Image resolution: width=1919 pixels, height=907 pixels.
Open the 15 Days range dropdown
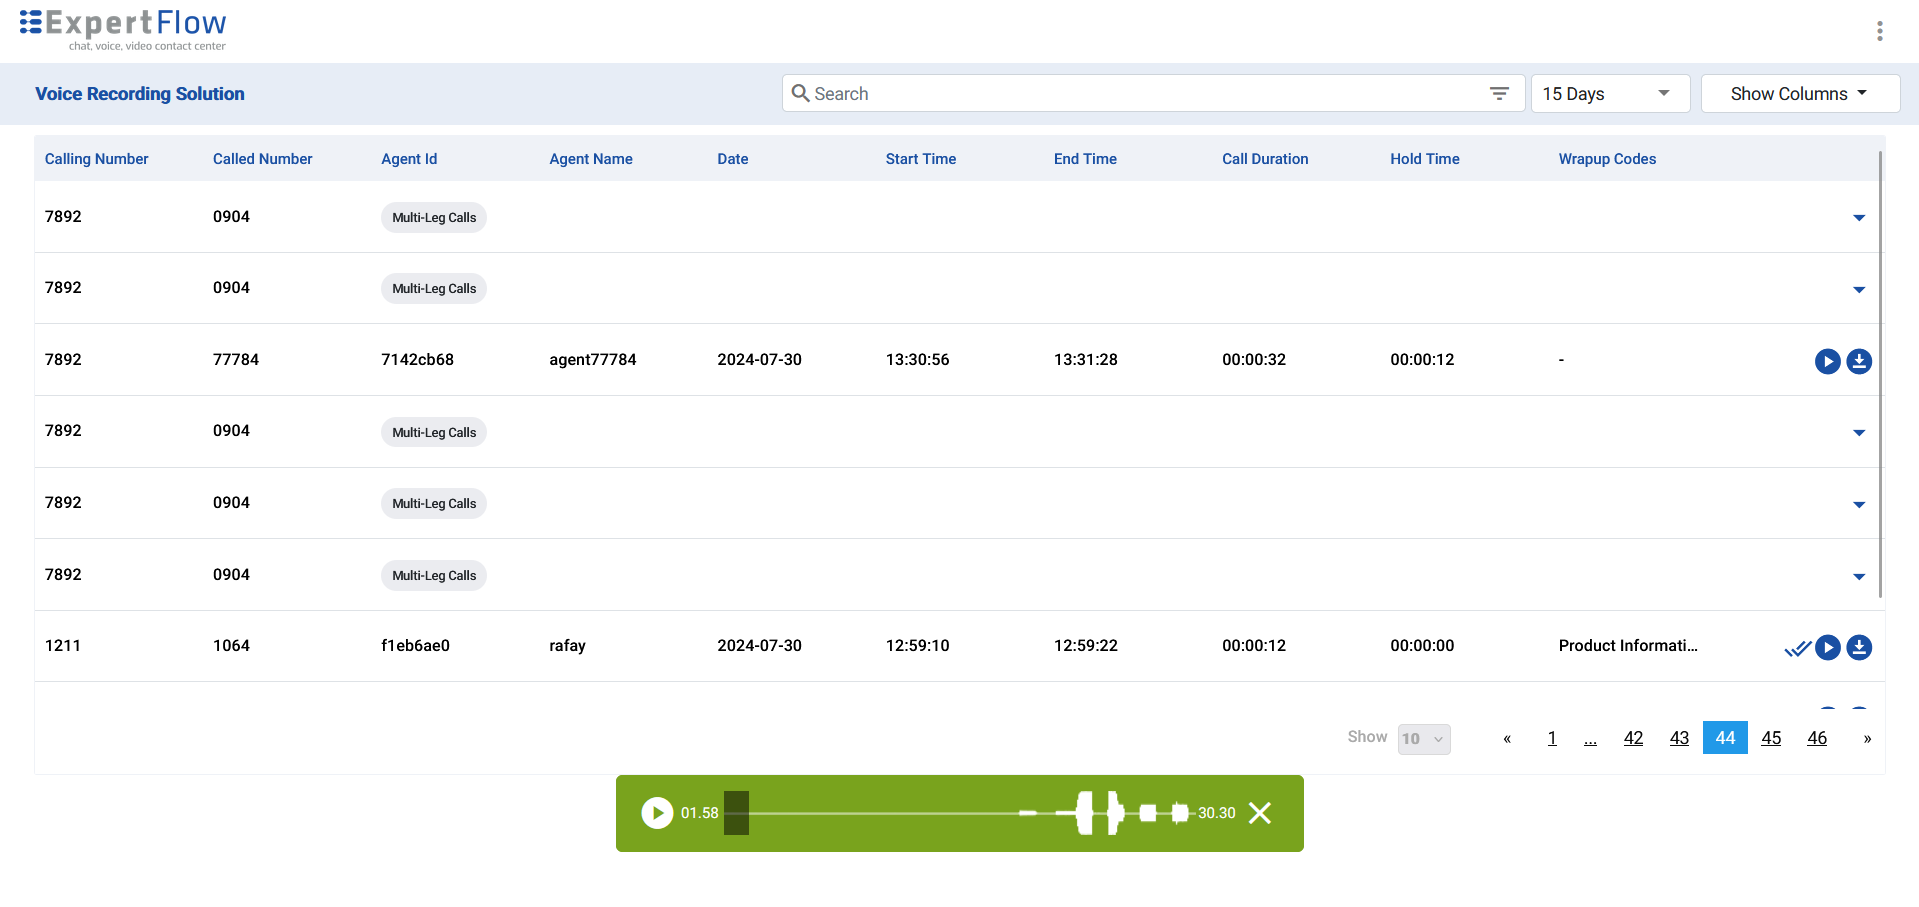pos(1609,93)
